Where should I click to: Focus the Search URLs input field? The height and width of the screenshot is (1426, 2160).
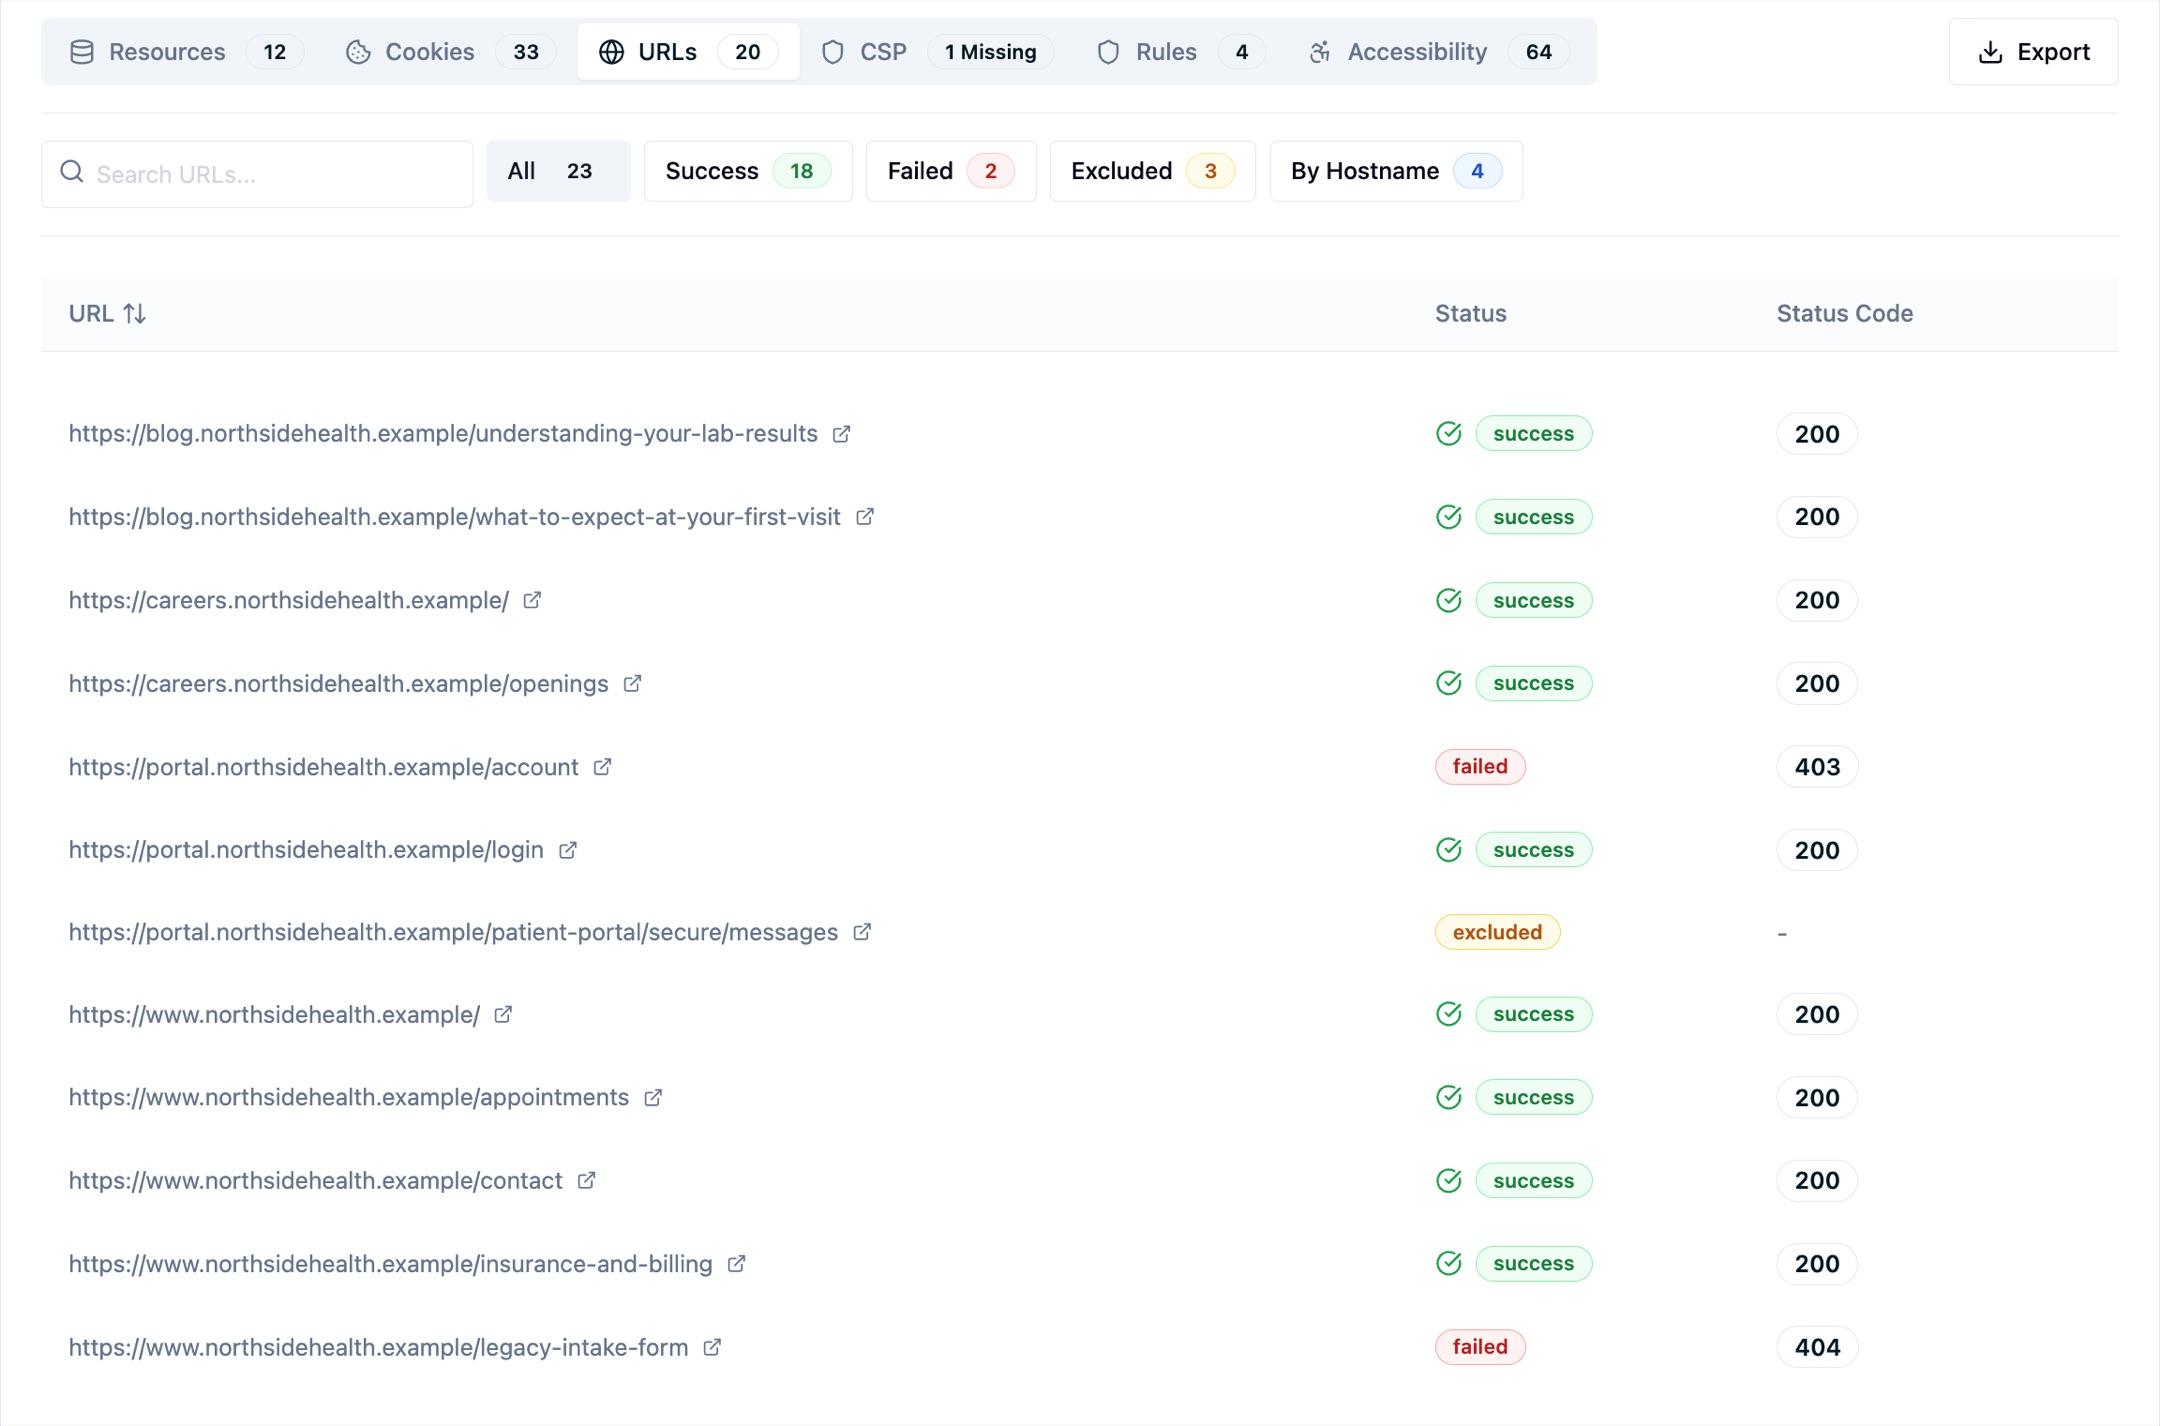click(257, 174)
